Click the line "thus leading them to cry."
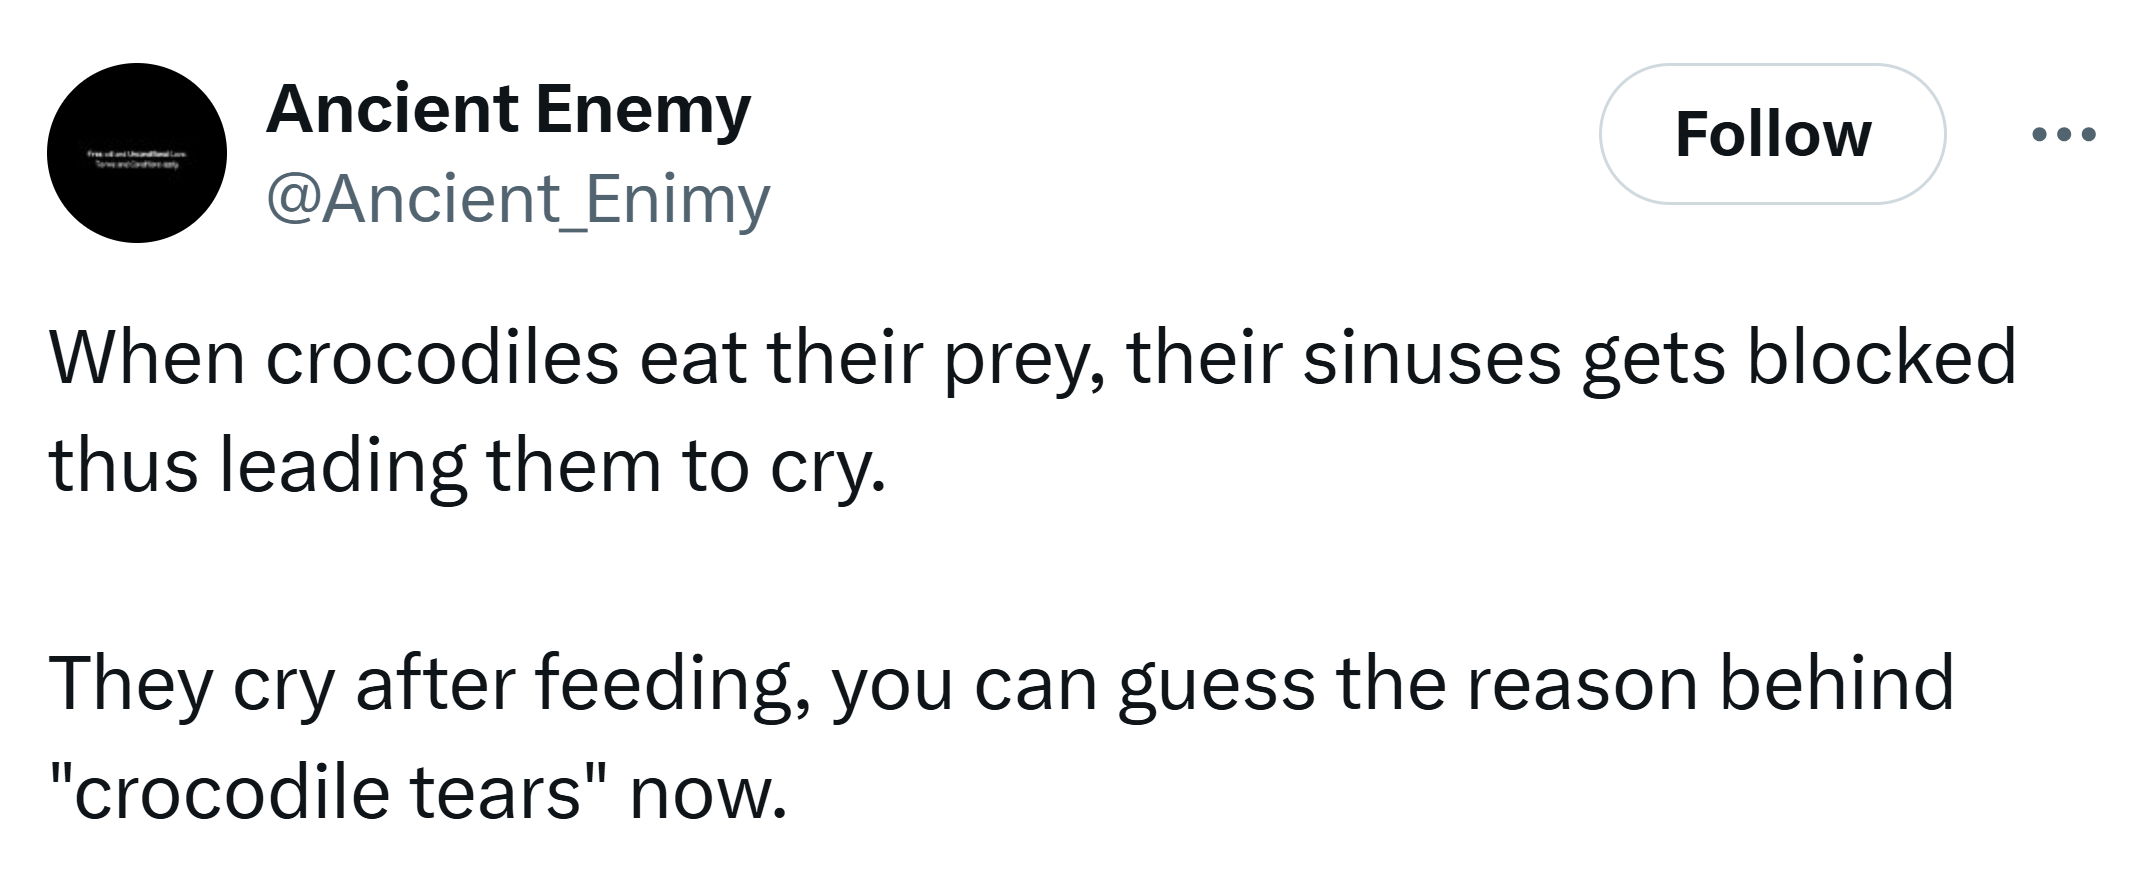This screenshot has height=869, width=2153. (467, 466)
